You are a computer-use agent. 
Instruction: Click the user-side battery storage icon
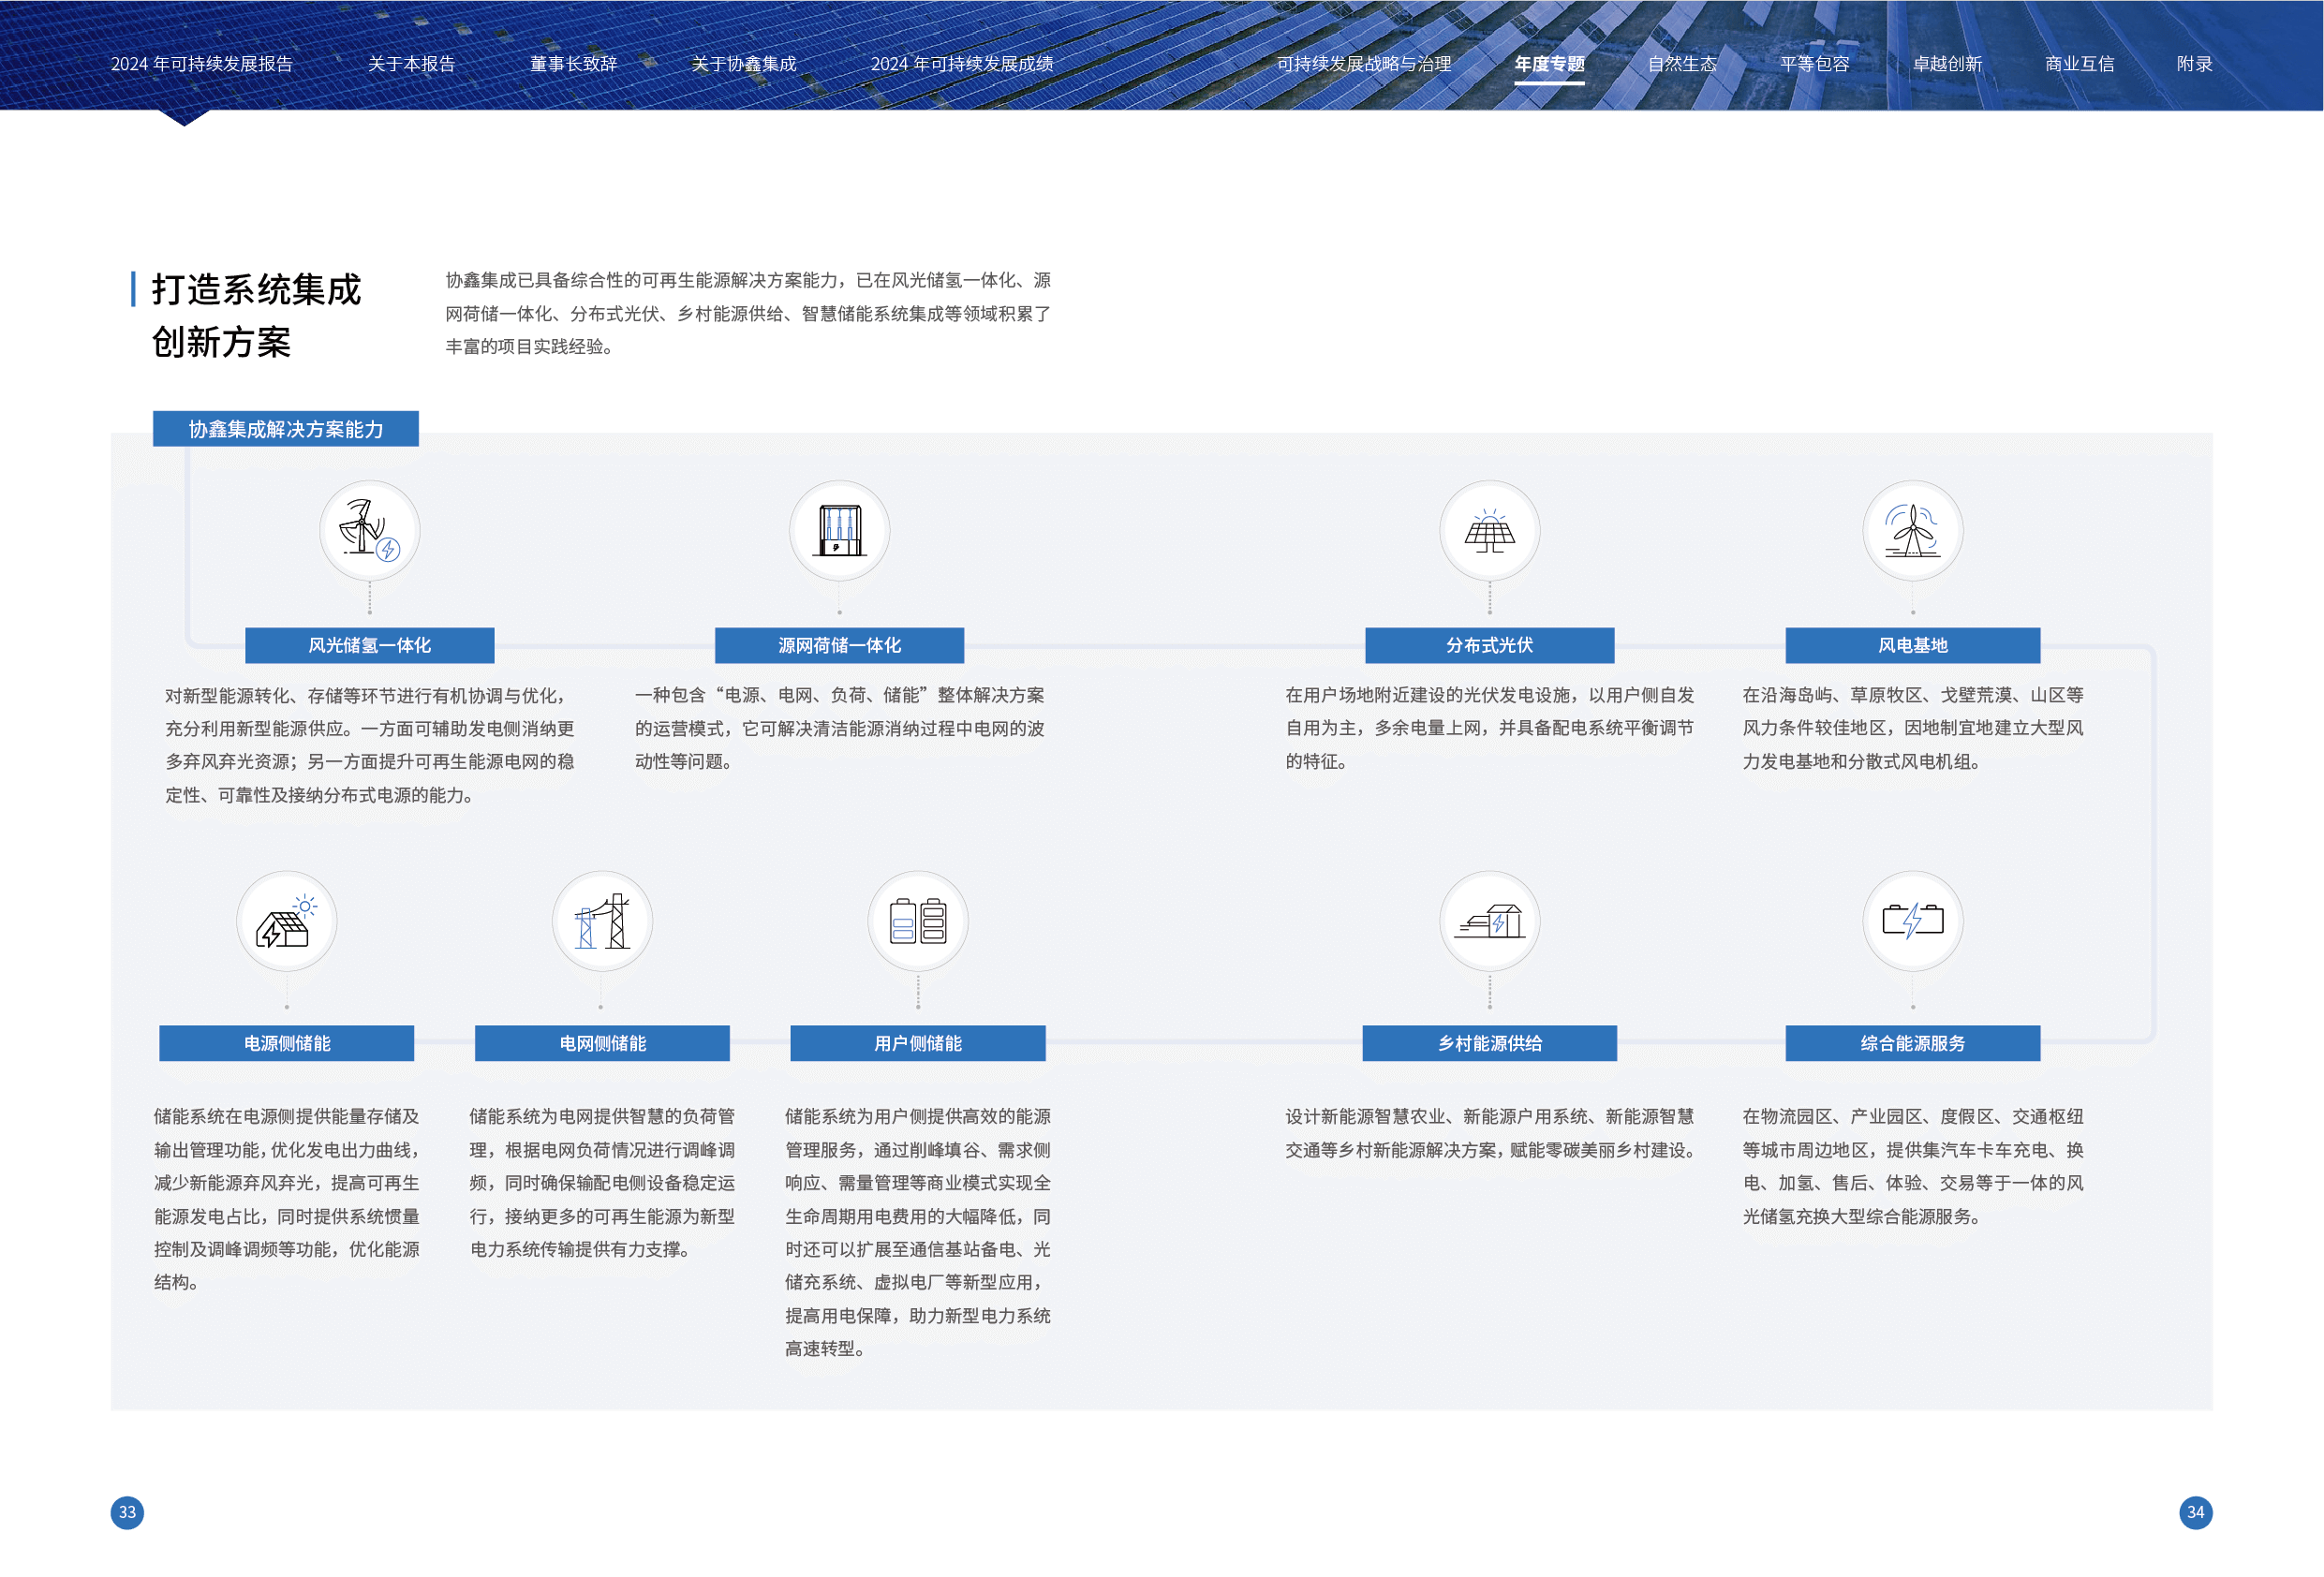[917, 921]
